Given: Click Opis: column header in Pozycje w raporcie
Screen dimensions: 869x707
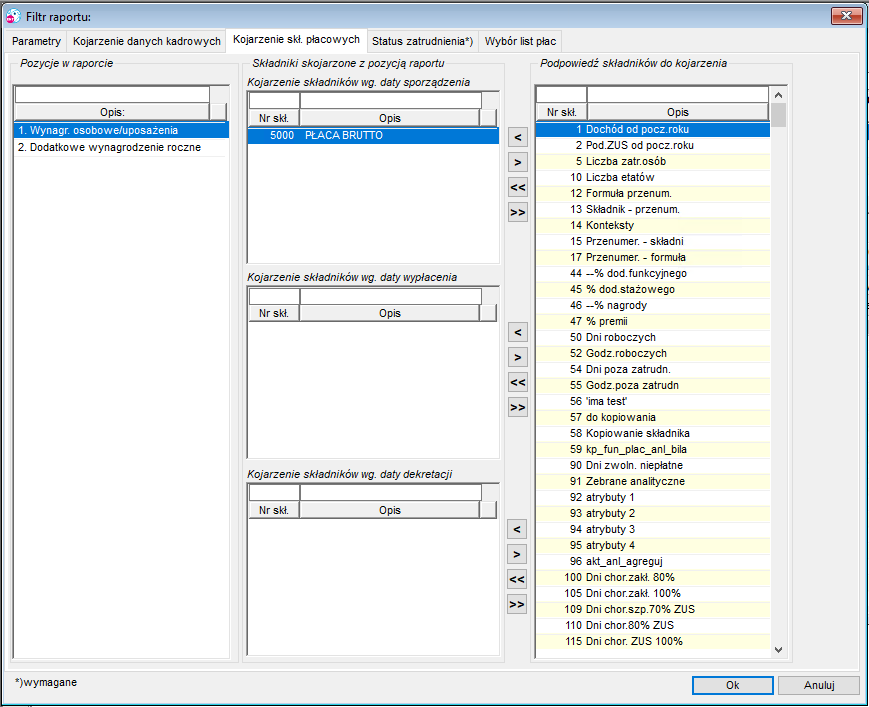Looking at the screenshot, I should [112, 112].
